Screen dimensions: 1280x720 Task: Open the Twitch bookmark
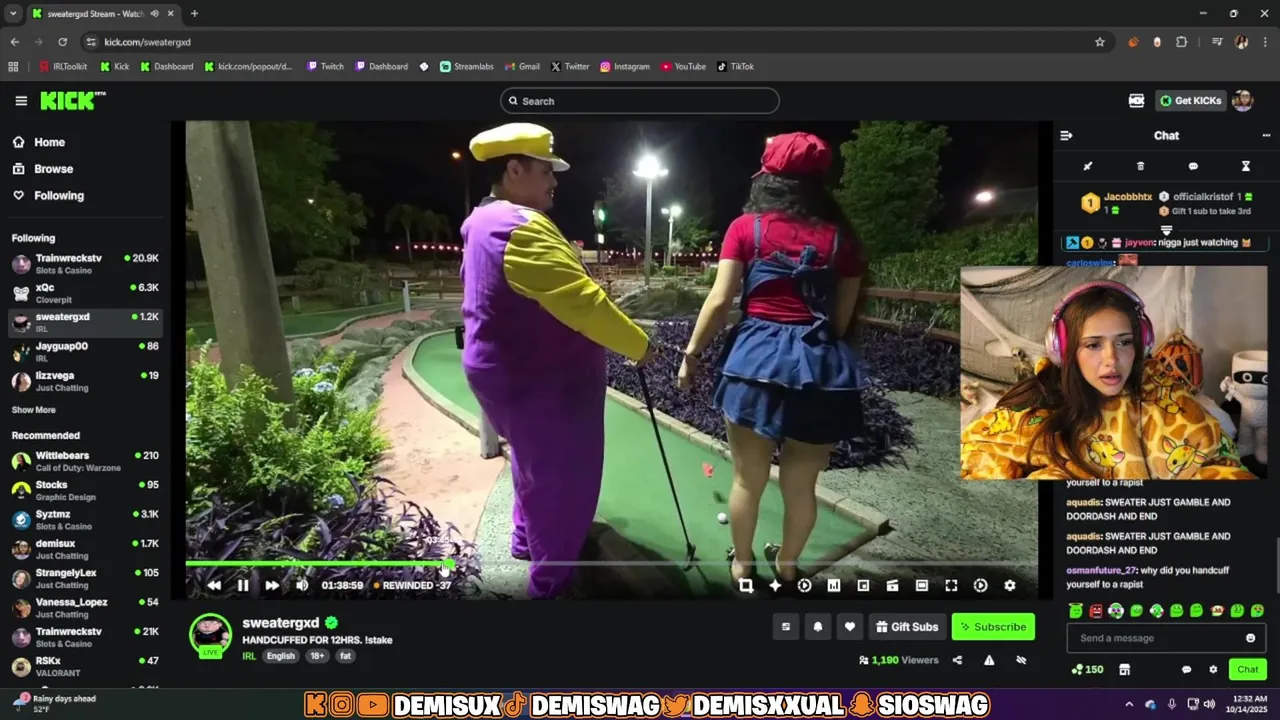(x=325, y=66)
